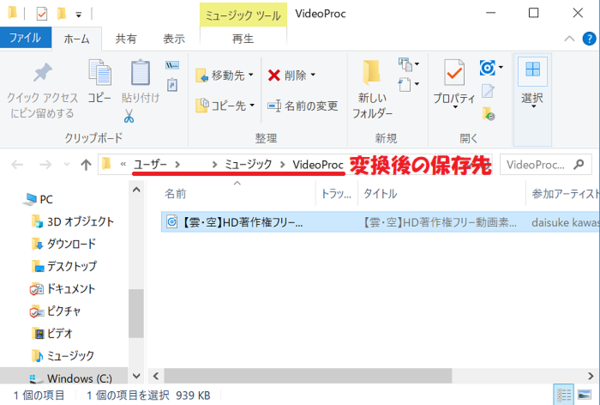Viewport: 600px width, 405px height.
Task: Open ビデオ in navigation pane
Action: 51,333
